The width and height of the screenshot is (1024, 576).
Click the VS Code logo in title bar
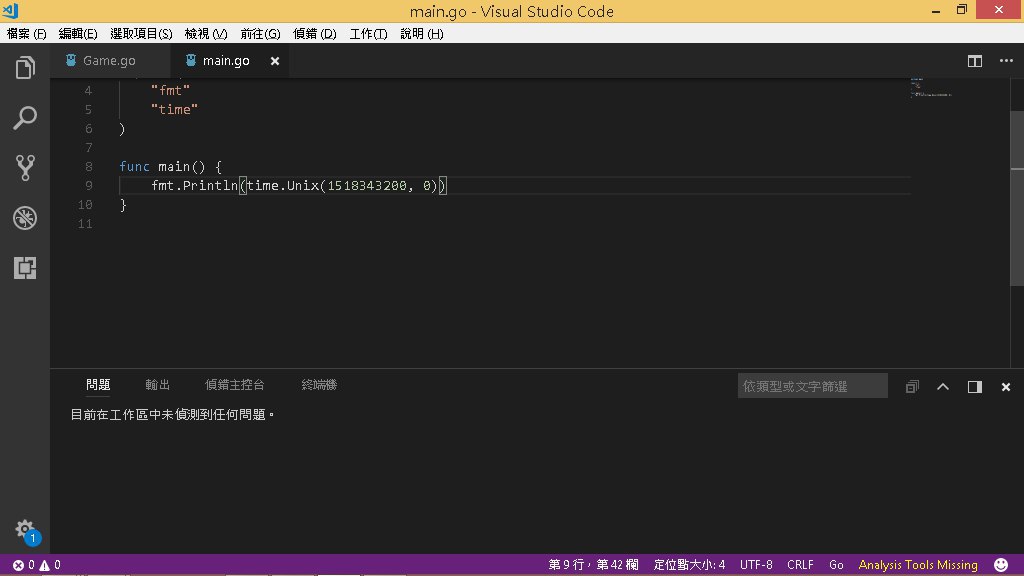pos(10,10)
